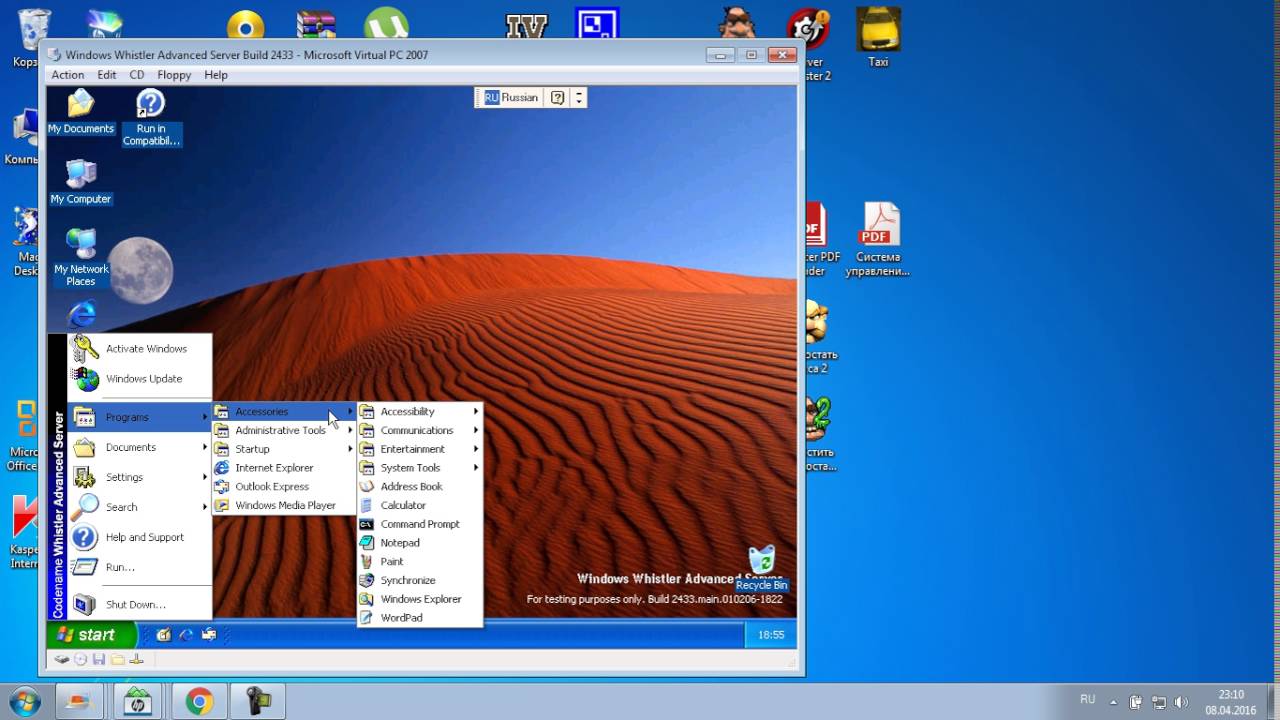This screenshot has height=720, width=1280.
Task: Open the Action menu in Virtual PC
Action: pyautogui.click(x=68, y=75)
